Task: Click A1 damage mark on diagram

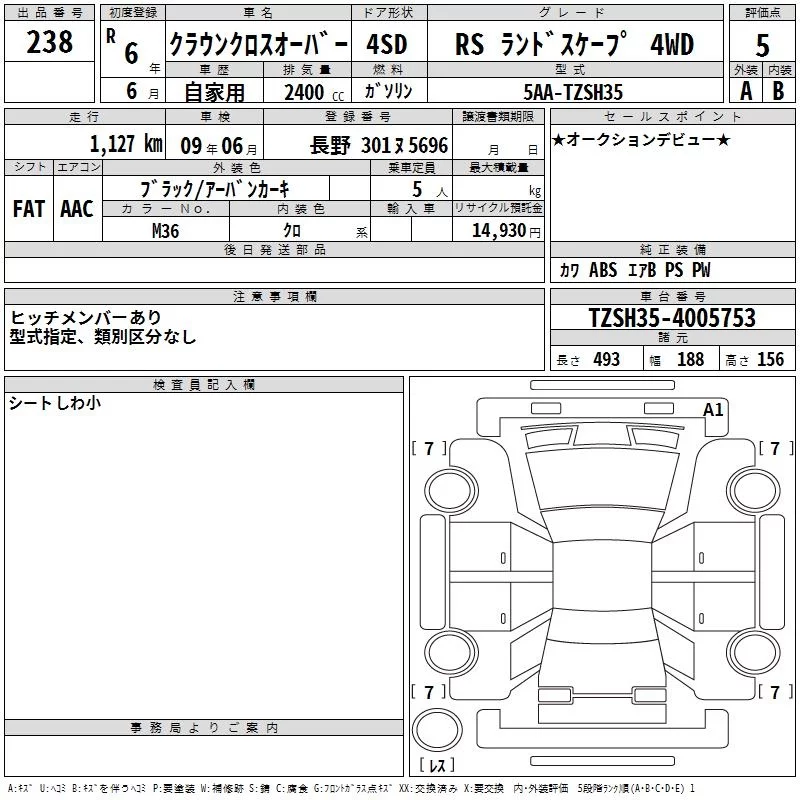Action: coord(713,410)
